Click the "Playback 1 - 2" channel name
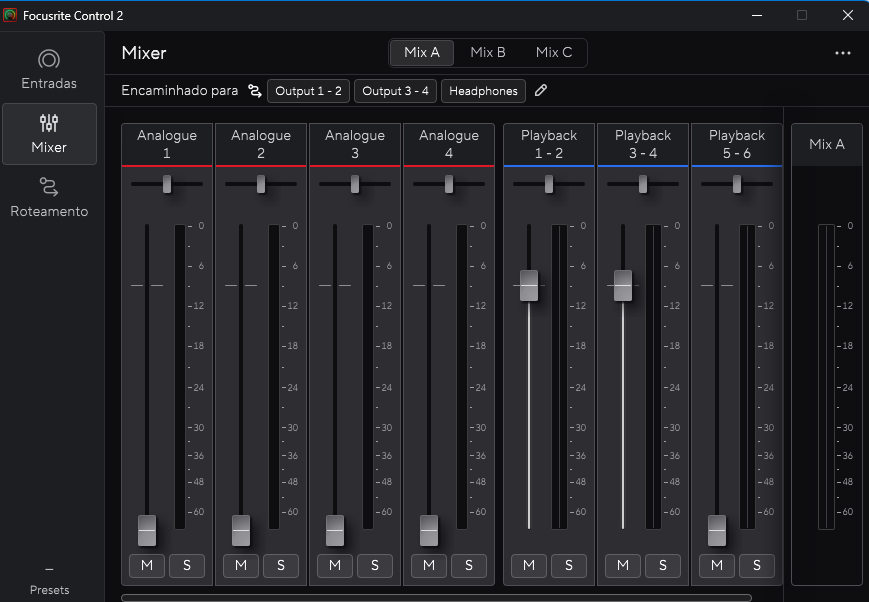The width and height of the screenshot is (869, 602). click(549, 144)
